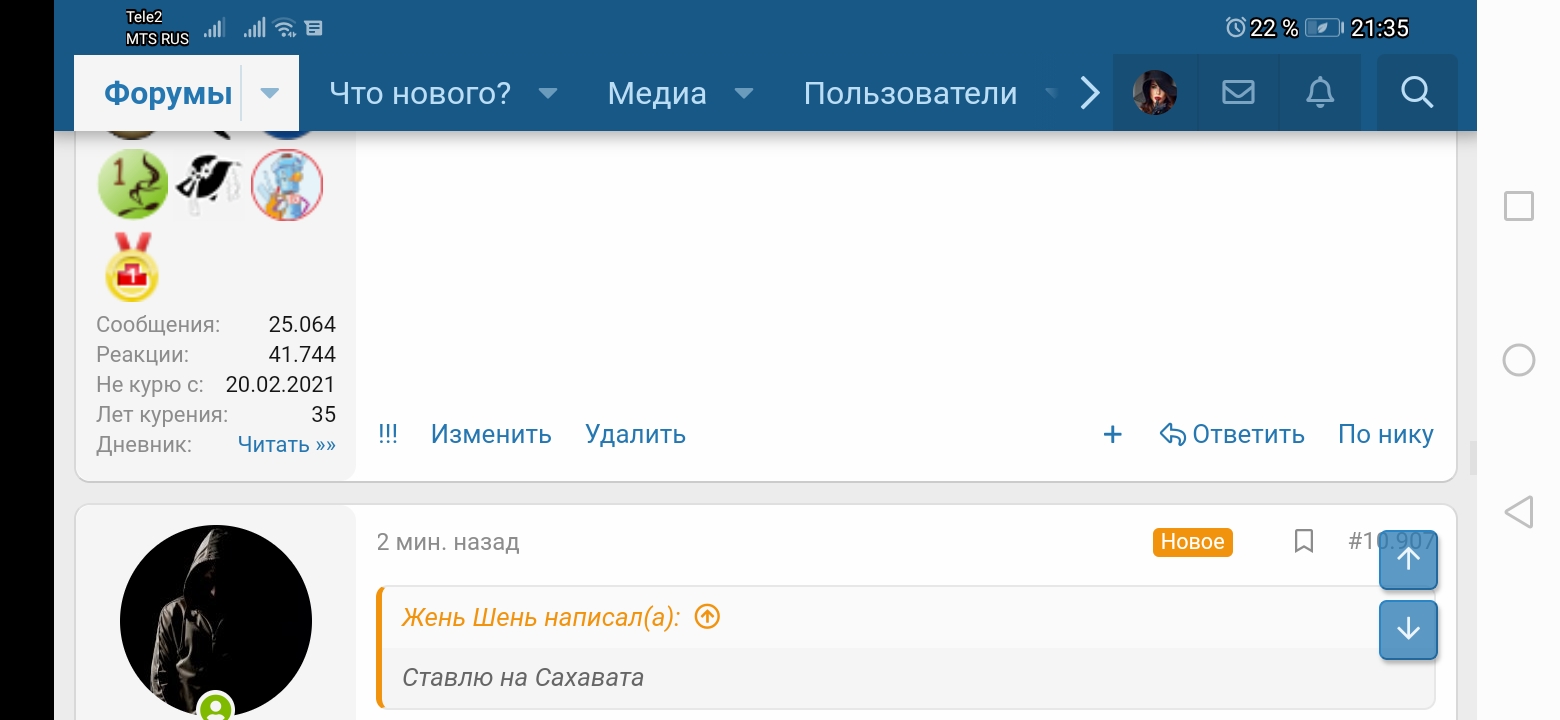Open the search icon in the navbar
The image size is (1560, 720).
(x=1416, y=92)
